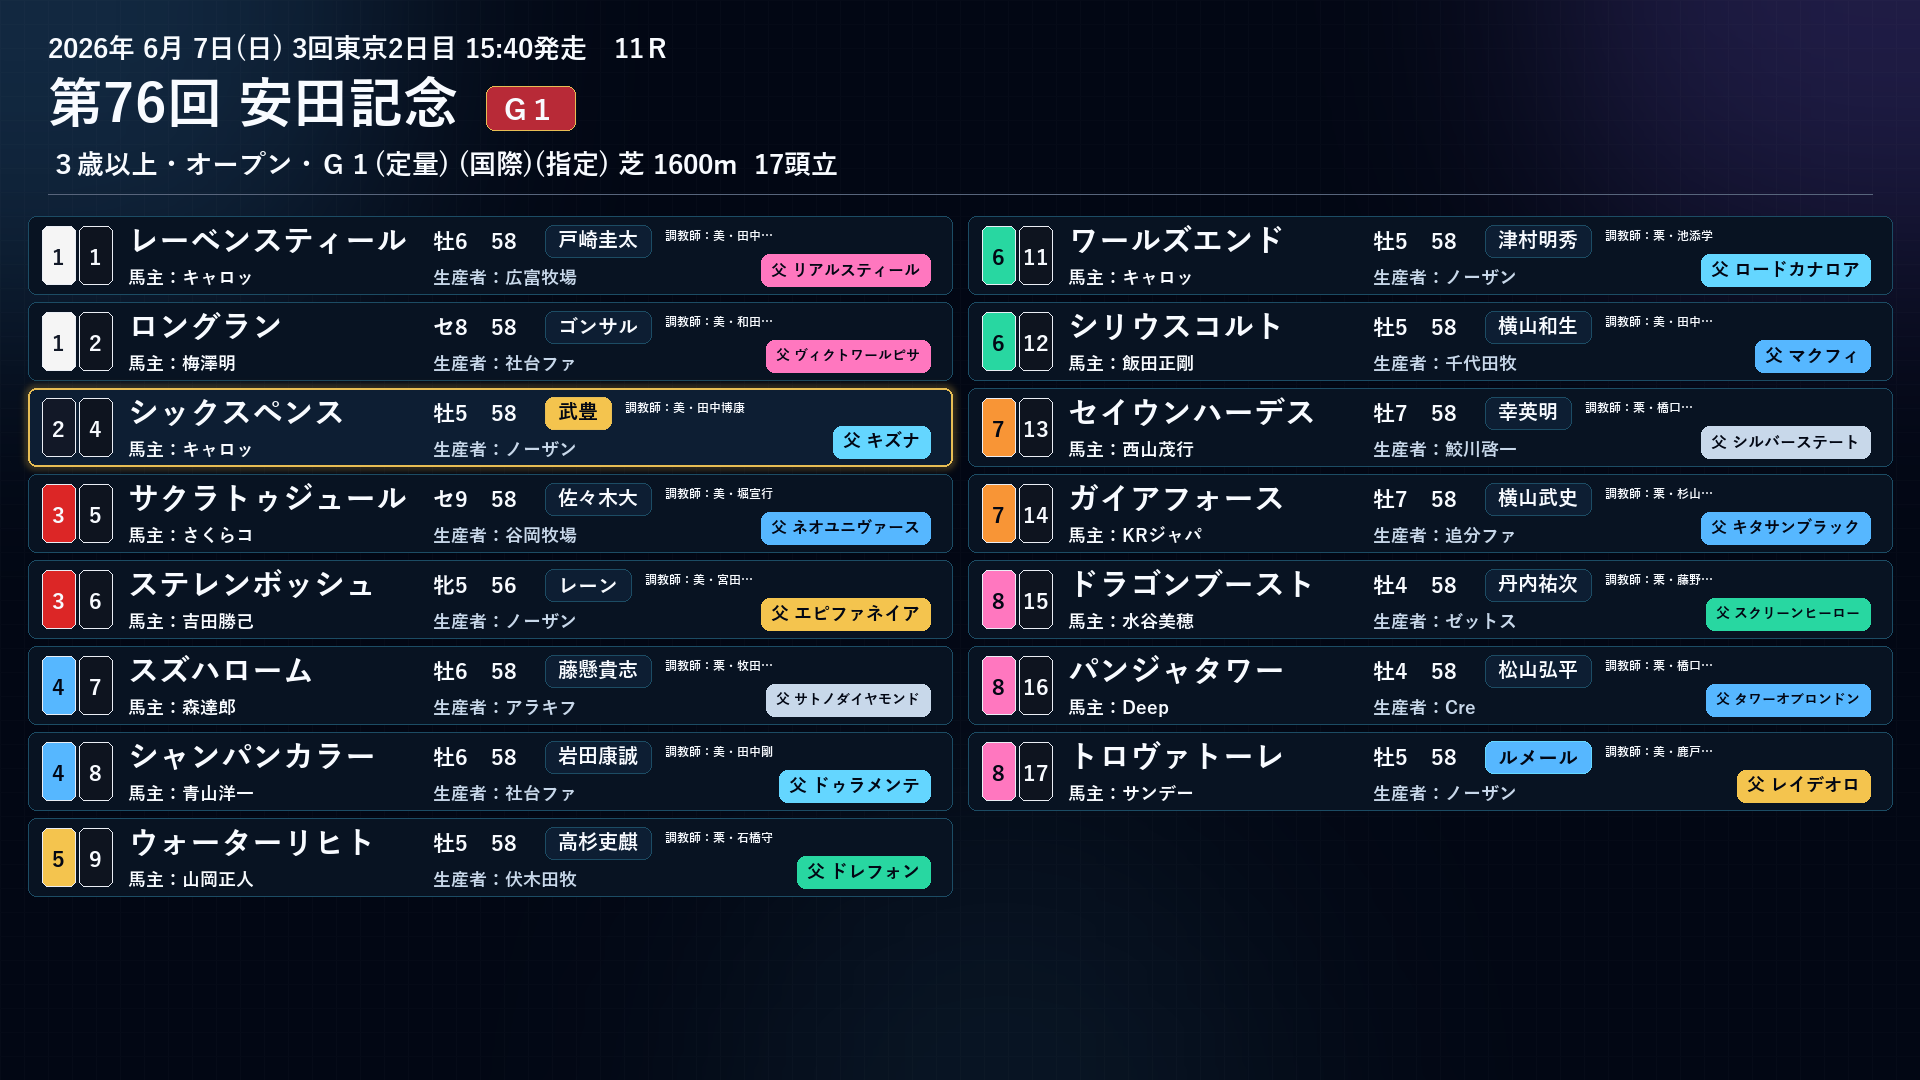Viewport: 1920px width, 1080px height.
Task: Select horse サクラトゥジュール
Action: pyautogui.click(x=268, y=499)
